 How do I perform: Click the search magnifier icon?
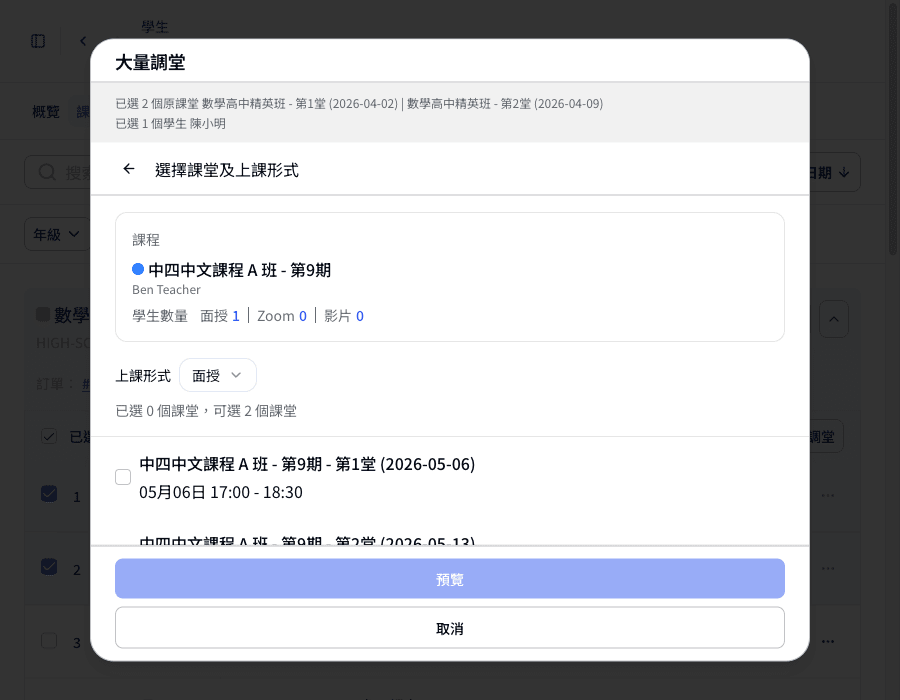point(47,172)
